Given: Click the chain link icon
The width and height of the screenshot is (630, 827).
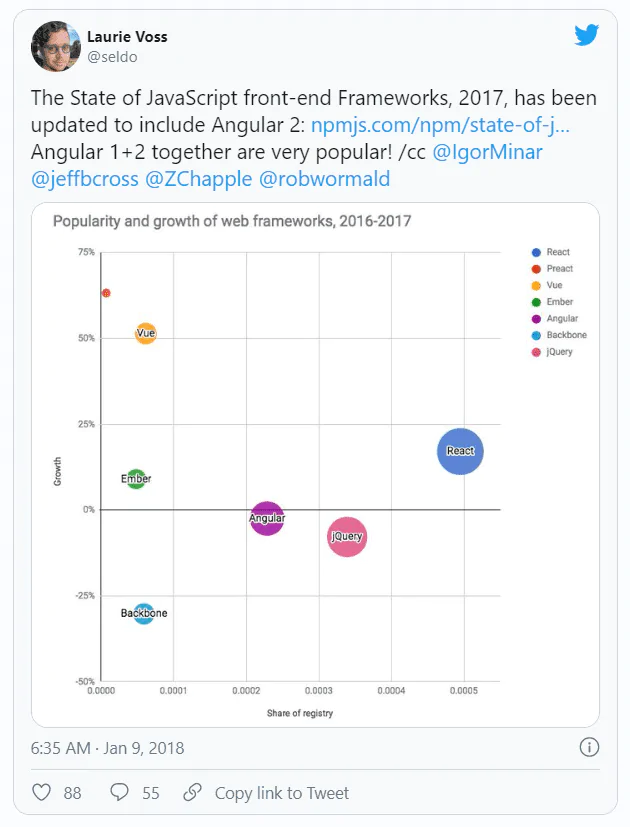Looking at the screenshot, I should click(192, 792).
